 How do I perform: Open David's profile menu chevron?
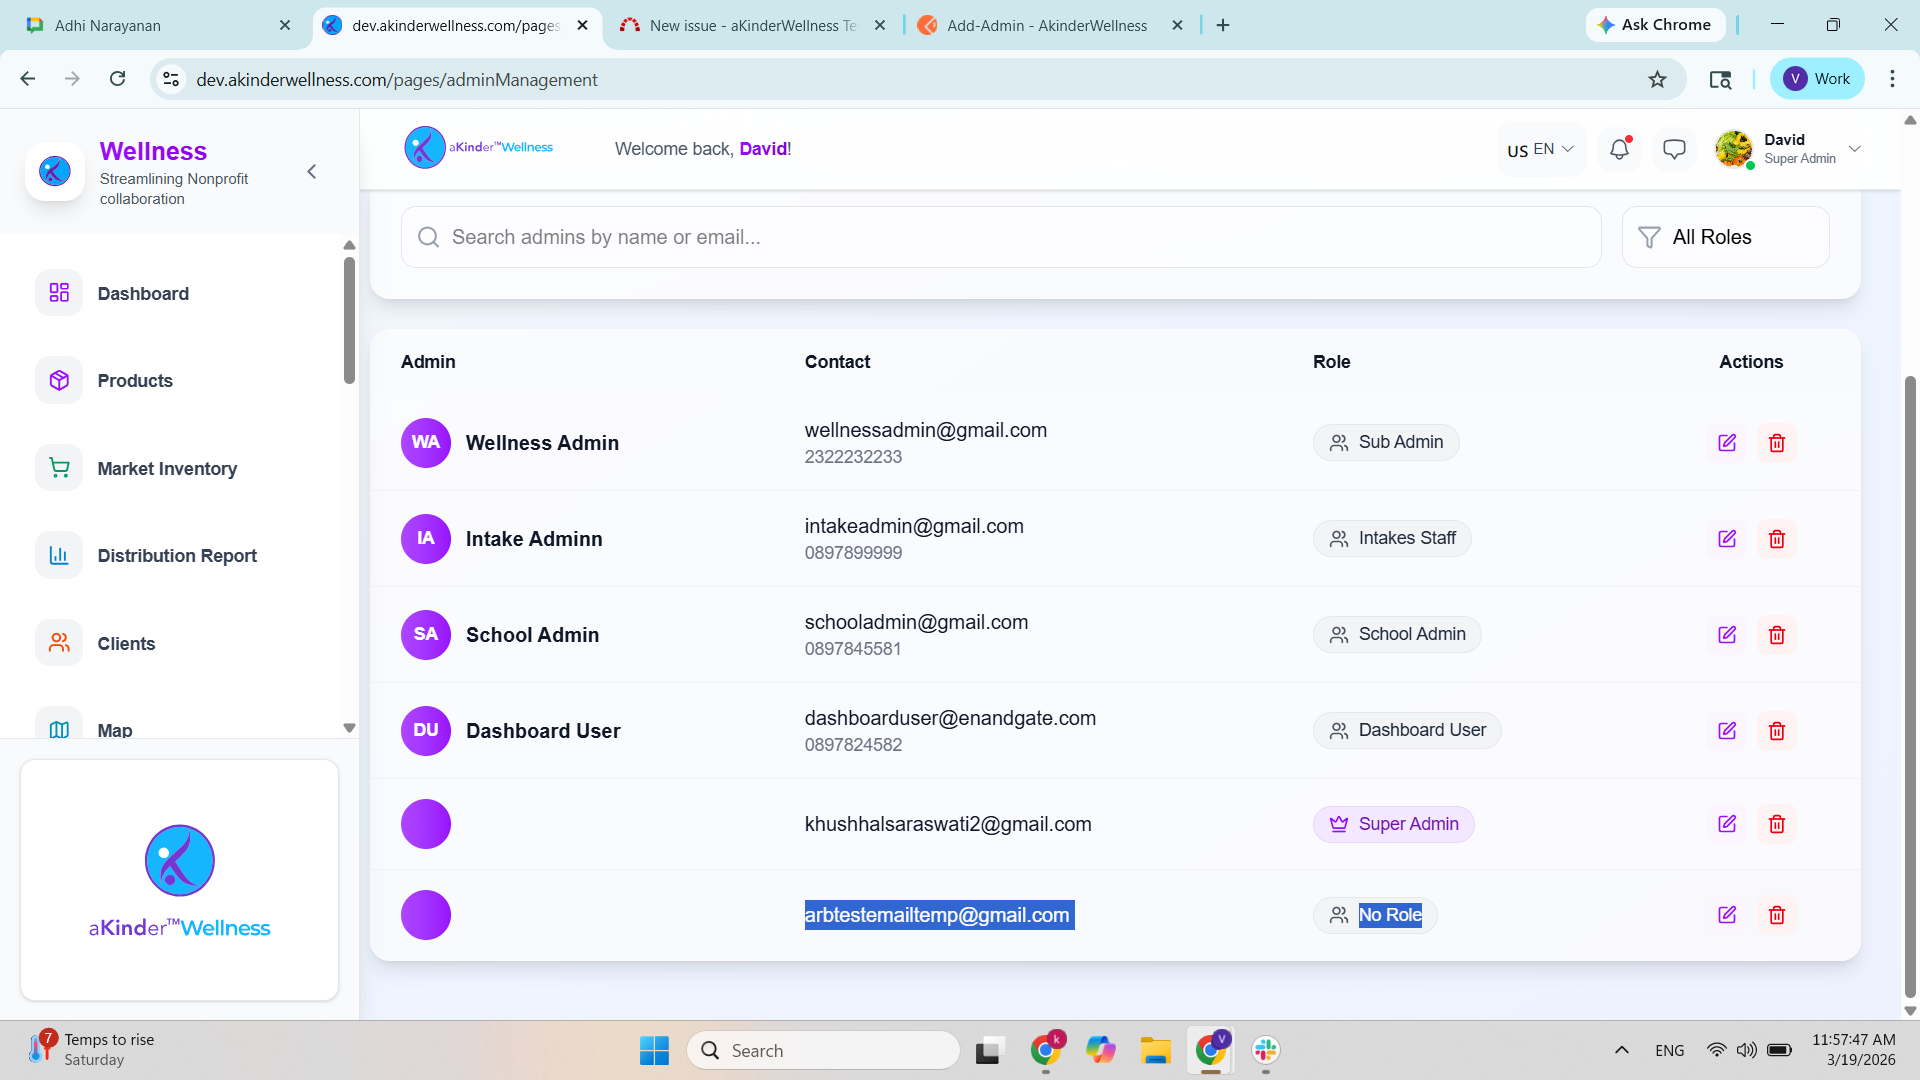(x=1855, y=149)
